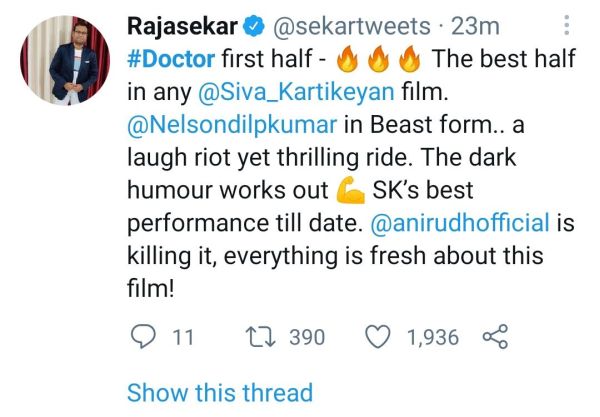600x417 pixels.
Task: Visit the @Siva_Kartikeyan mention
Action: point(293,93)
